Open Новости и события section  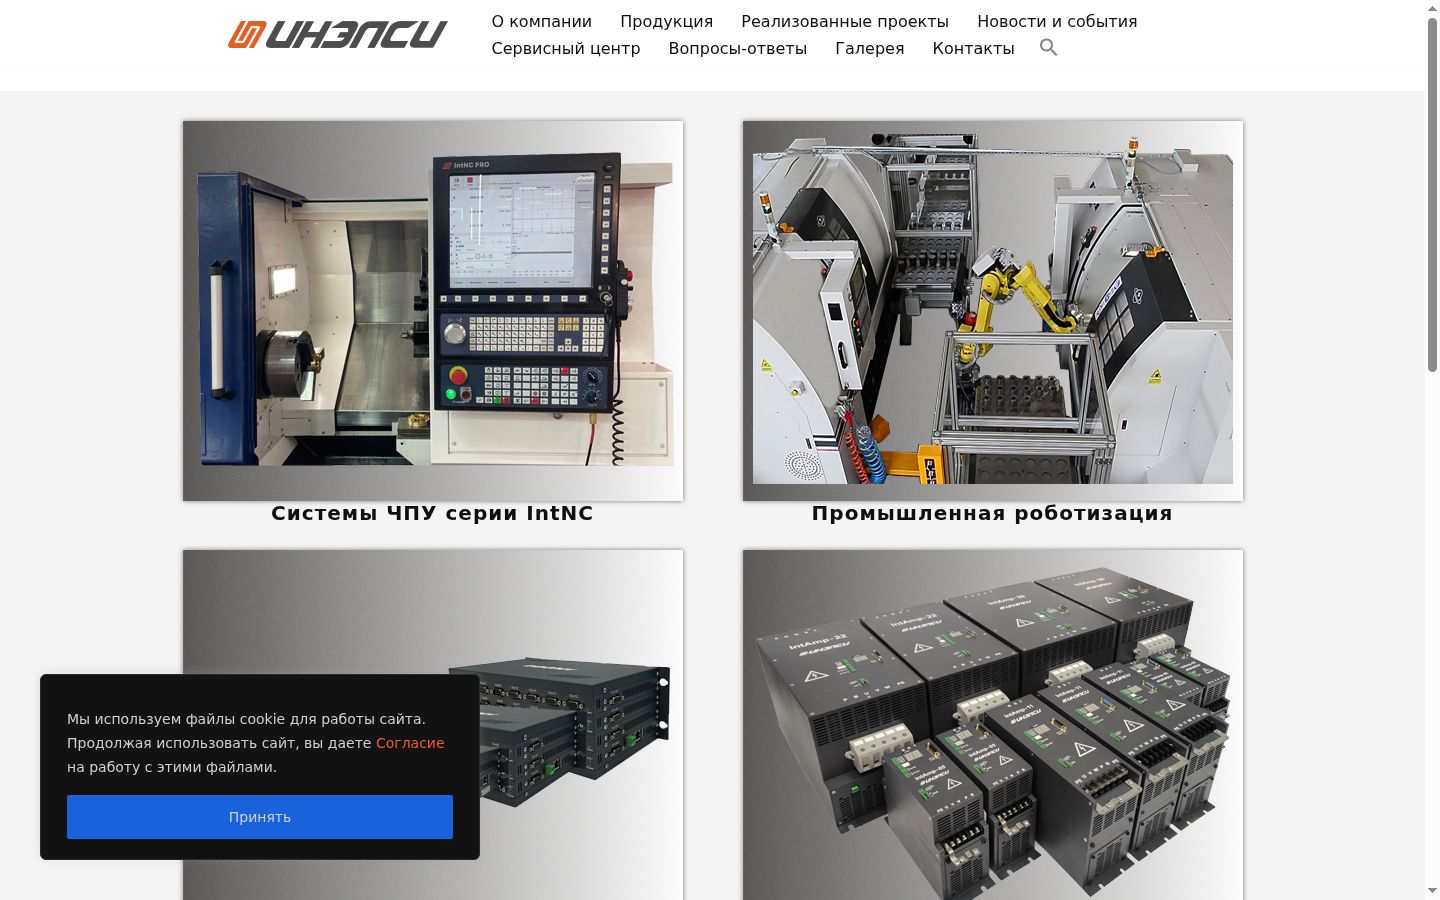[1057, 21]
